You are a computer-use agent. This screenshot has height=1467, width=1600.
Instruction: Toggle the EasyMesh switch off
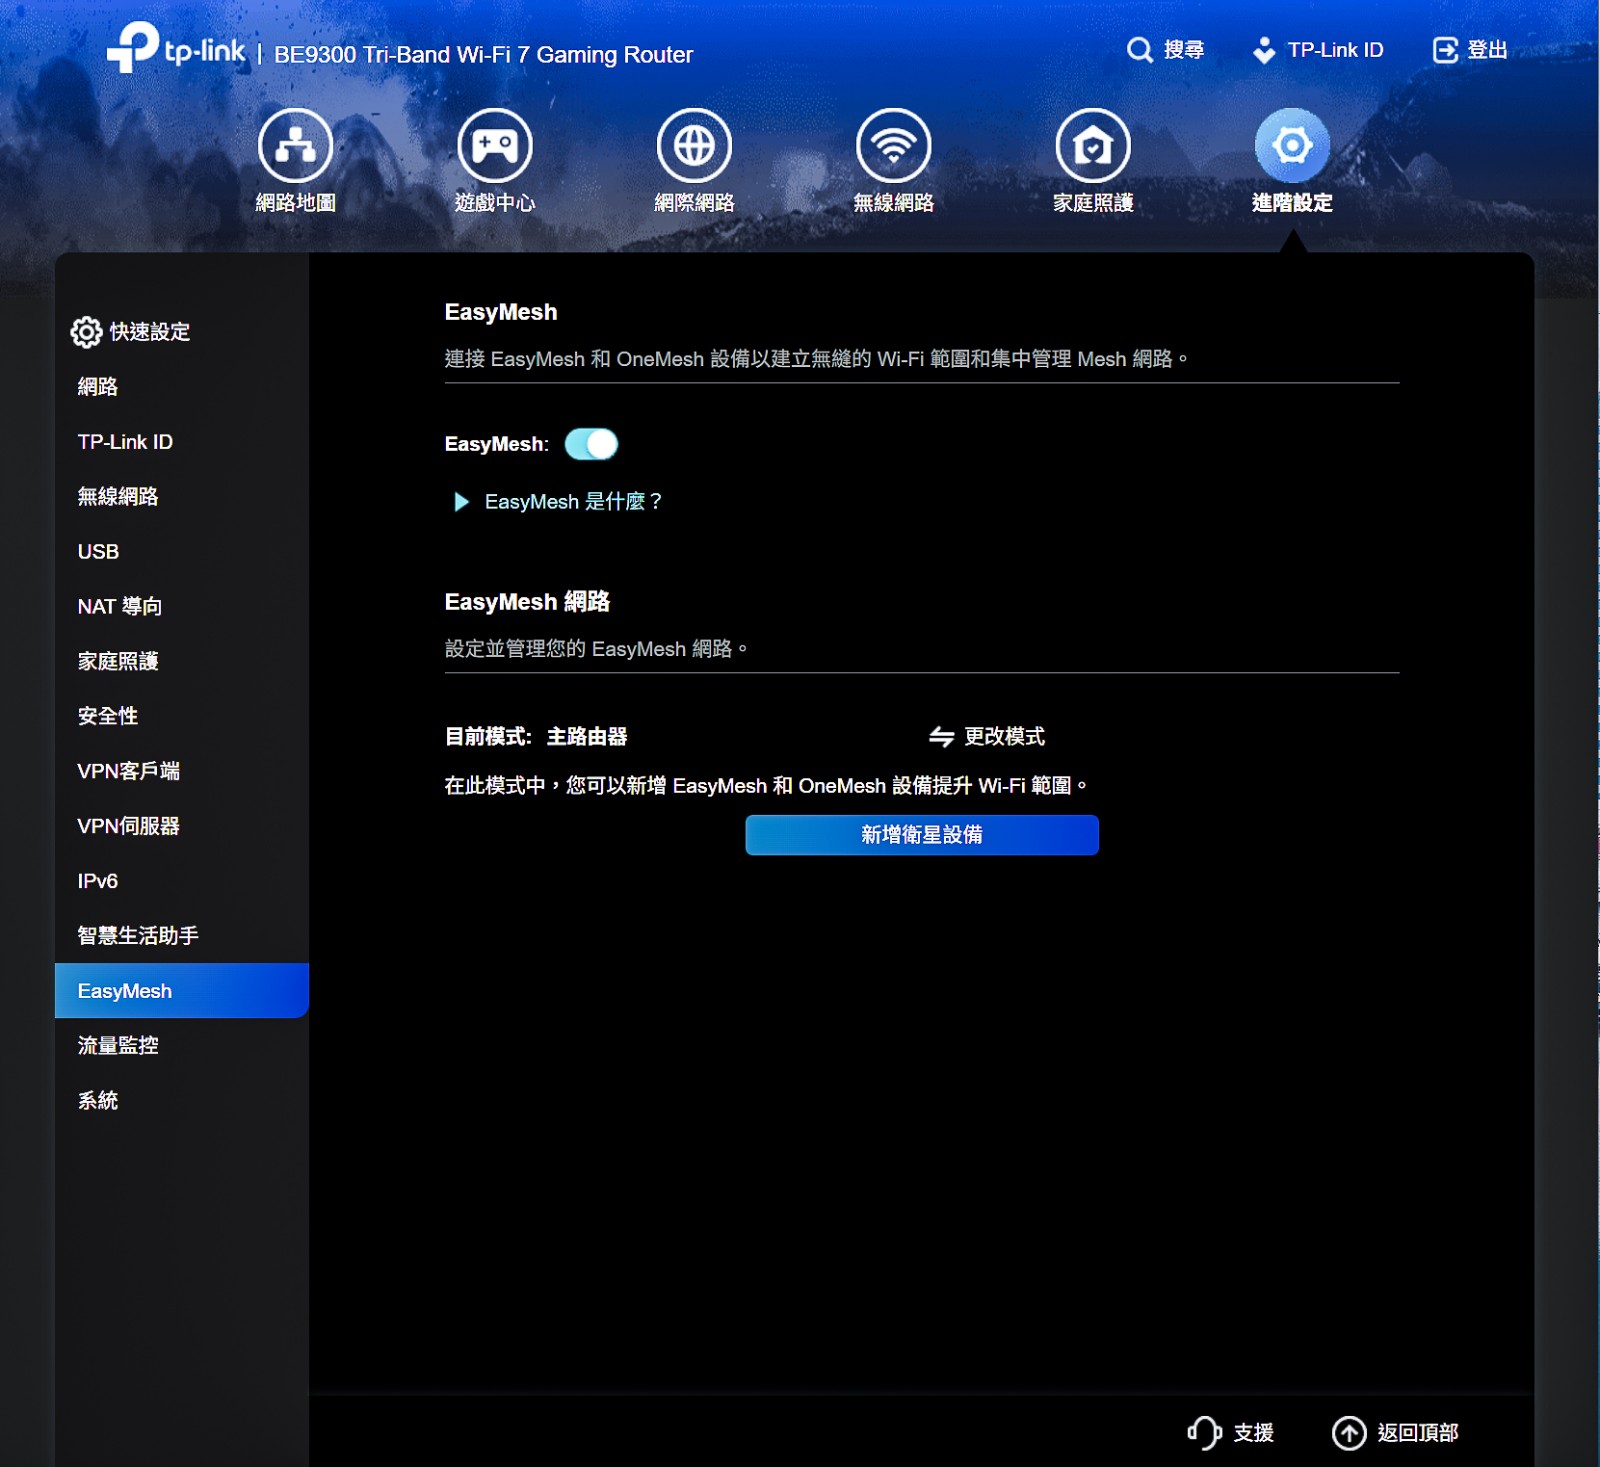click(x=591, y=444)
